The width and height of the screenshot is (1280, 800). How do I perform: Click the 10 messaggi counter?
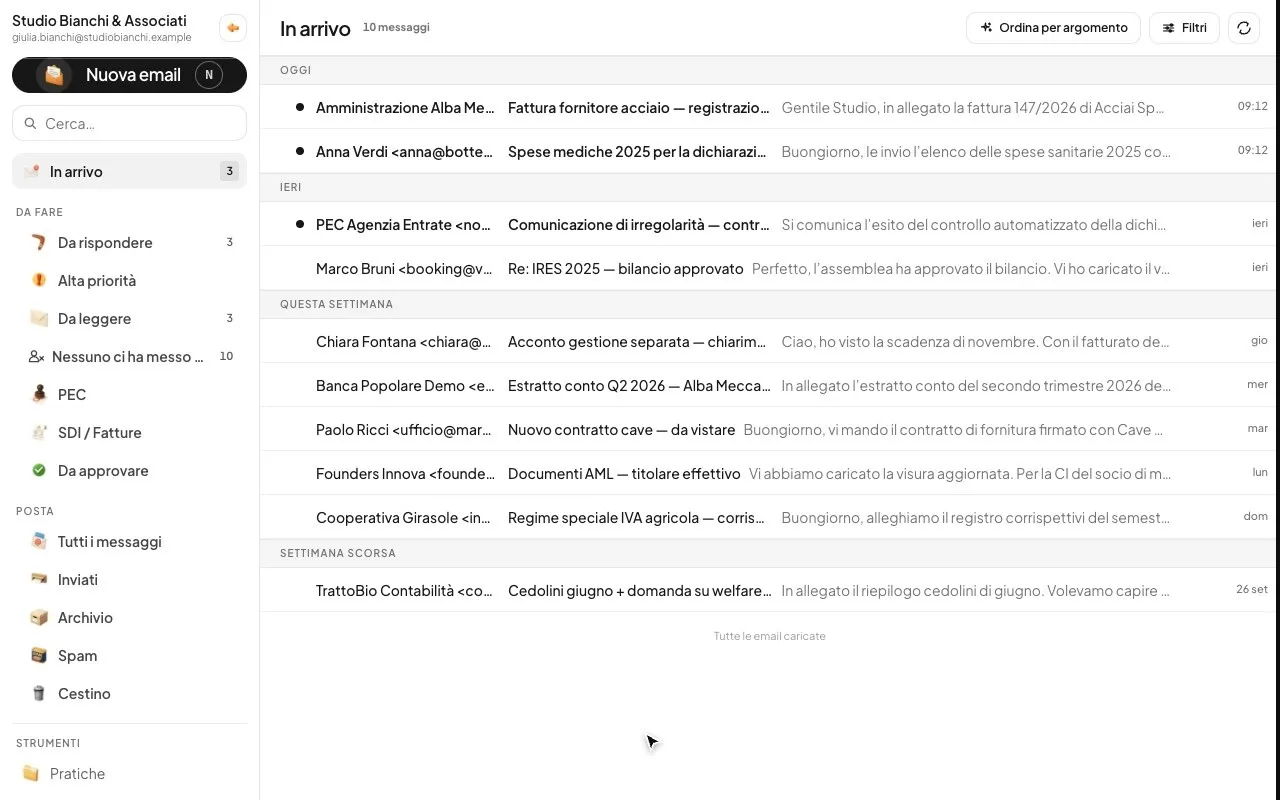pos(396,27)
